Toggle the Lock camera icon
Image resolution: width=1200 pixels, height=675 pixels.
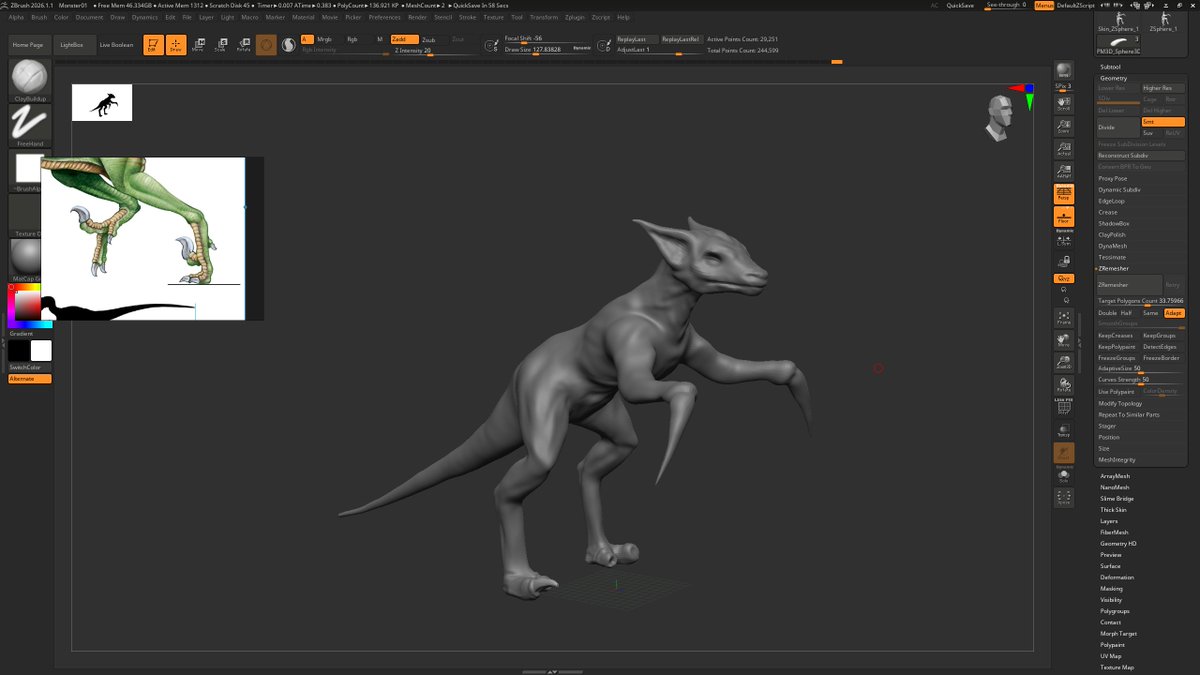click(1063, 262)
